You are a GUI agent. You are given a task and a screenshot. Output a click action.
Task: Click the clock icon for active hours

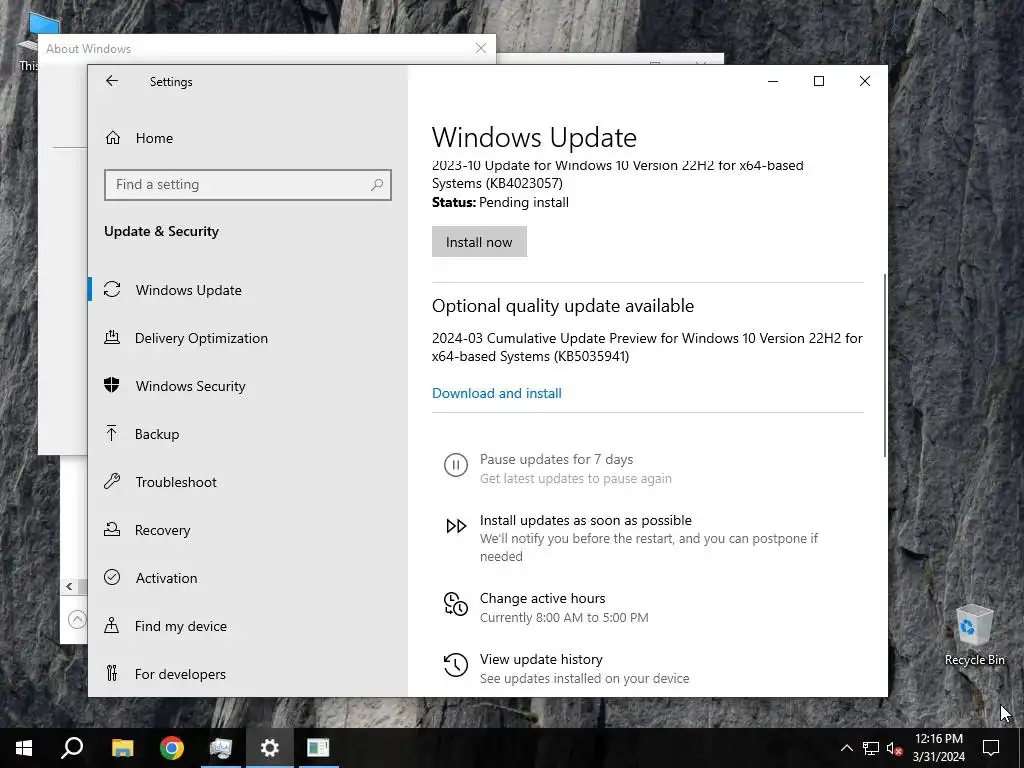click(x=456, y=604)
